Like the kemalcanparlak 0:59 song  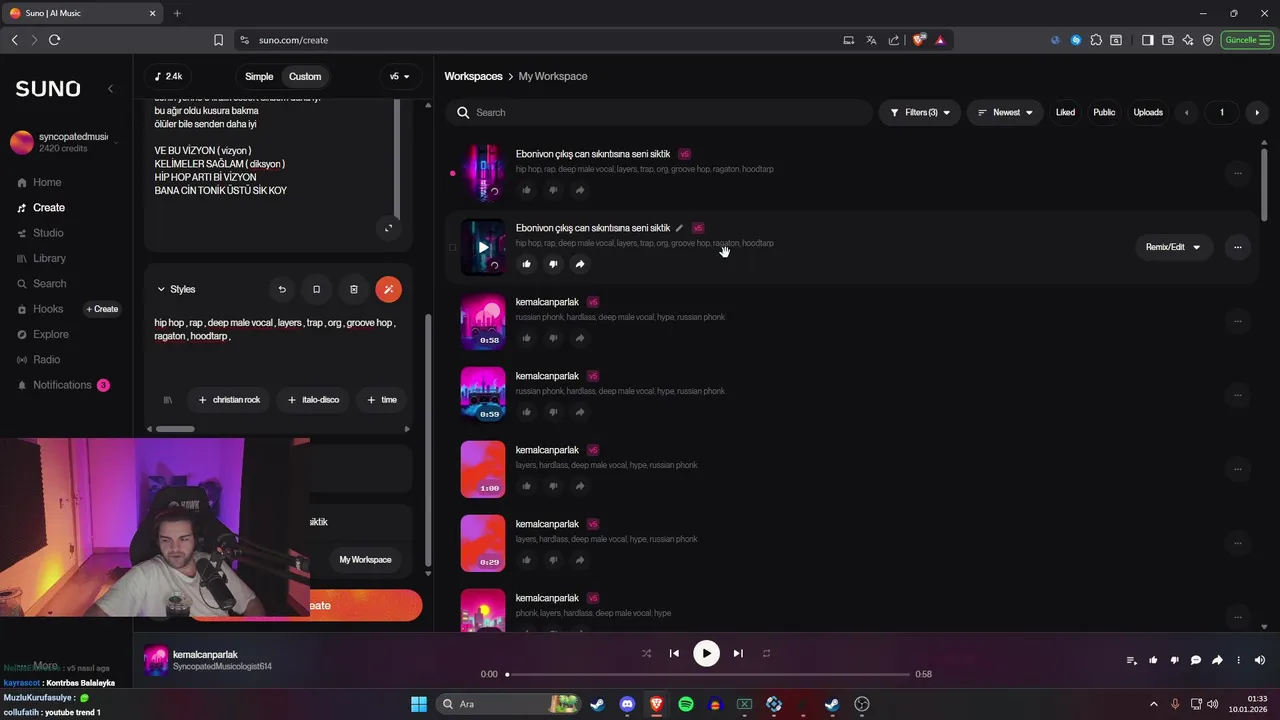click(x=527, y=412)
